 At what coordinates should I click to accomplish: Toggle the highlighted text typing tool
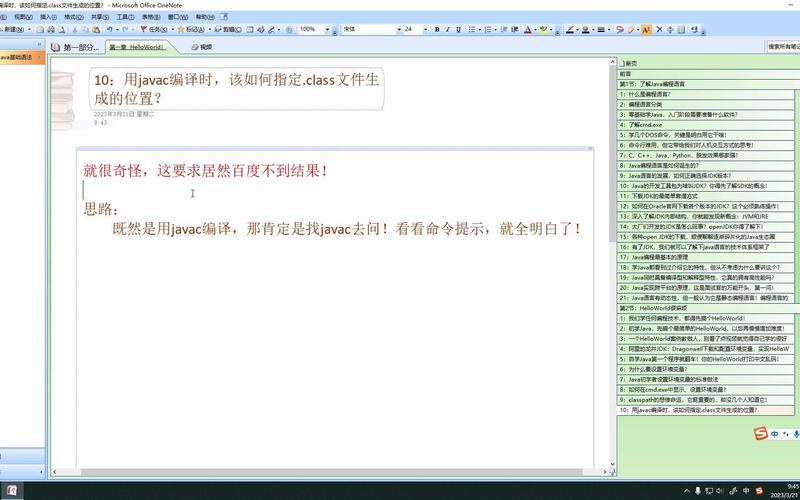(646, 30)
